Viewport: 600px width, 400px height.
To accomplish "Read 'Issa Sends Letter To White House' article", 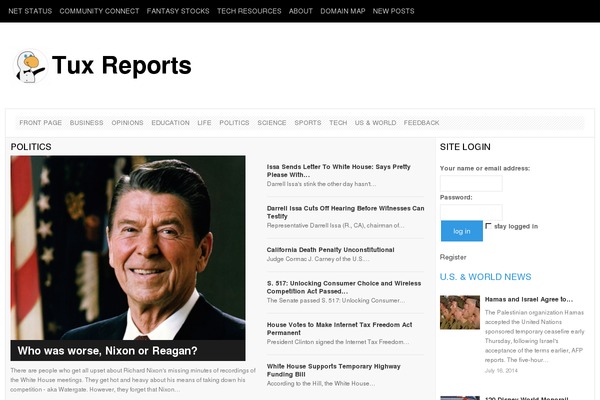I will pos(339,171).
